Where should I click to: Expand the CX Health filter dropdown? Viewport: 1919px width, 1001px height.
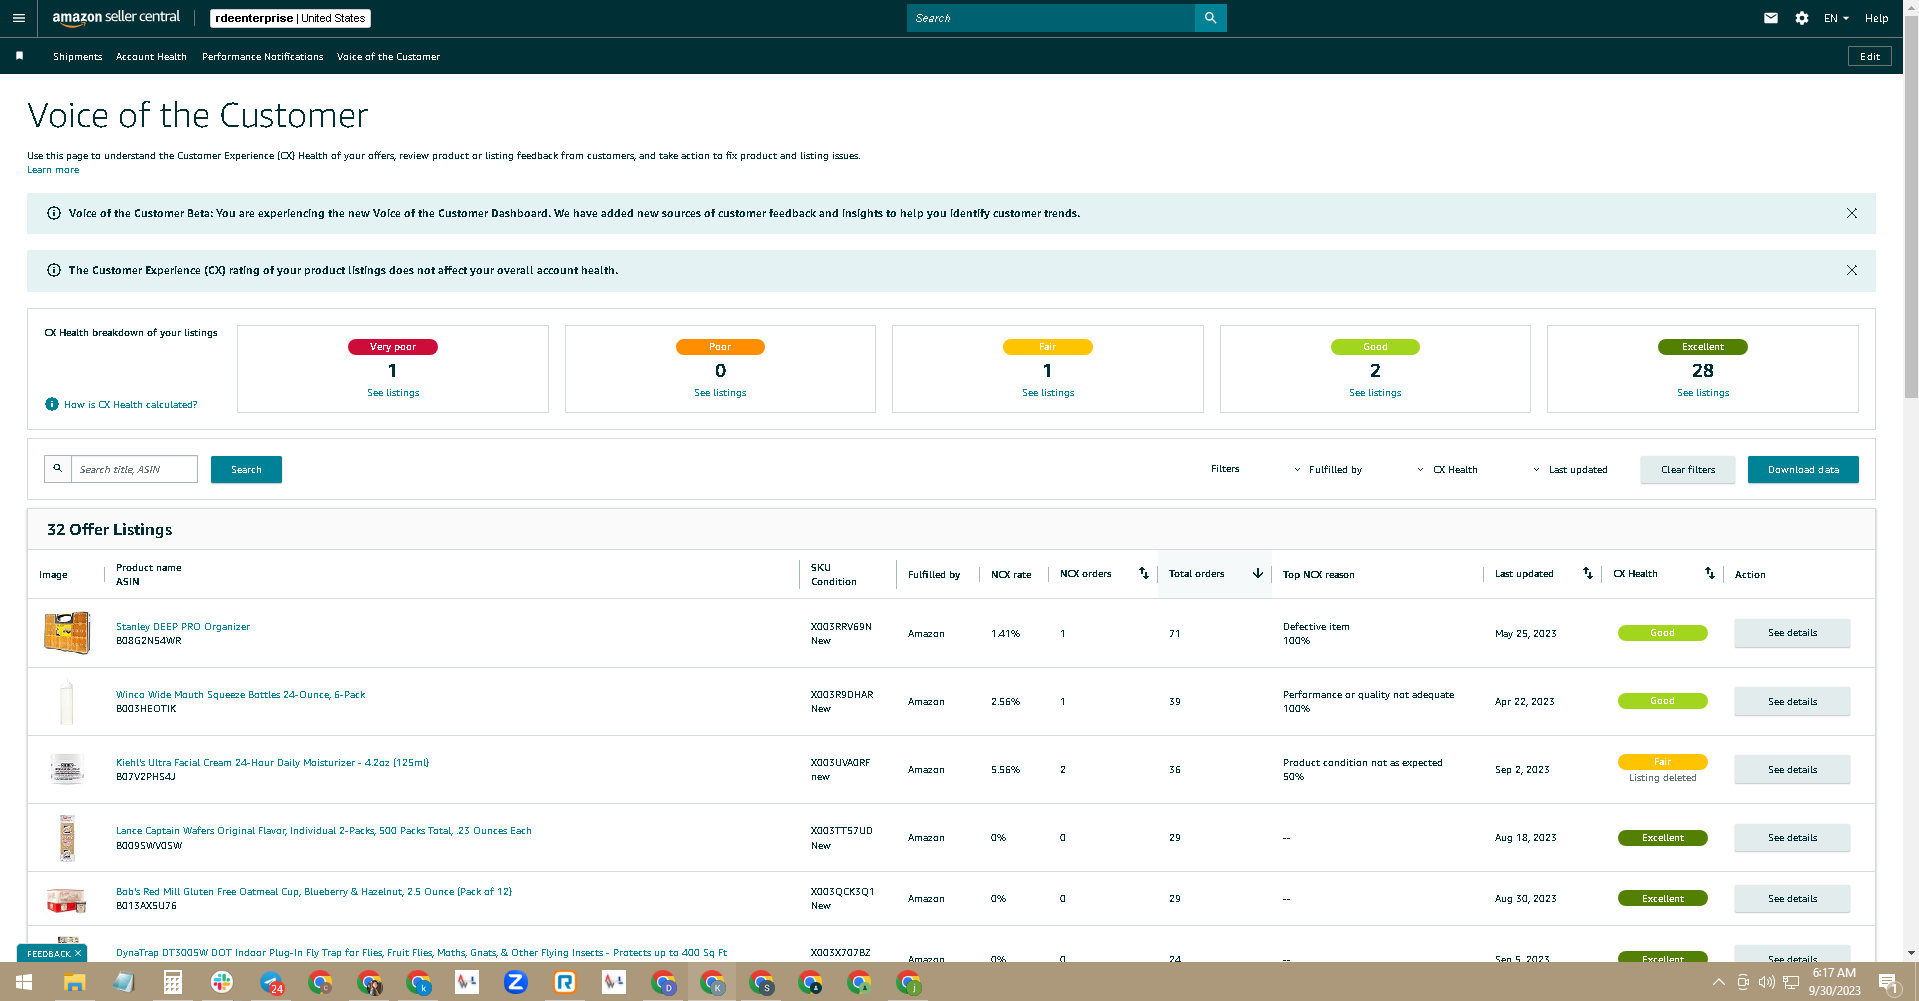[1447, 469]
